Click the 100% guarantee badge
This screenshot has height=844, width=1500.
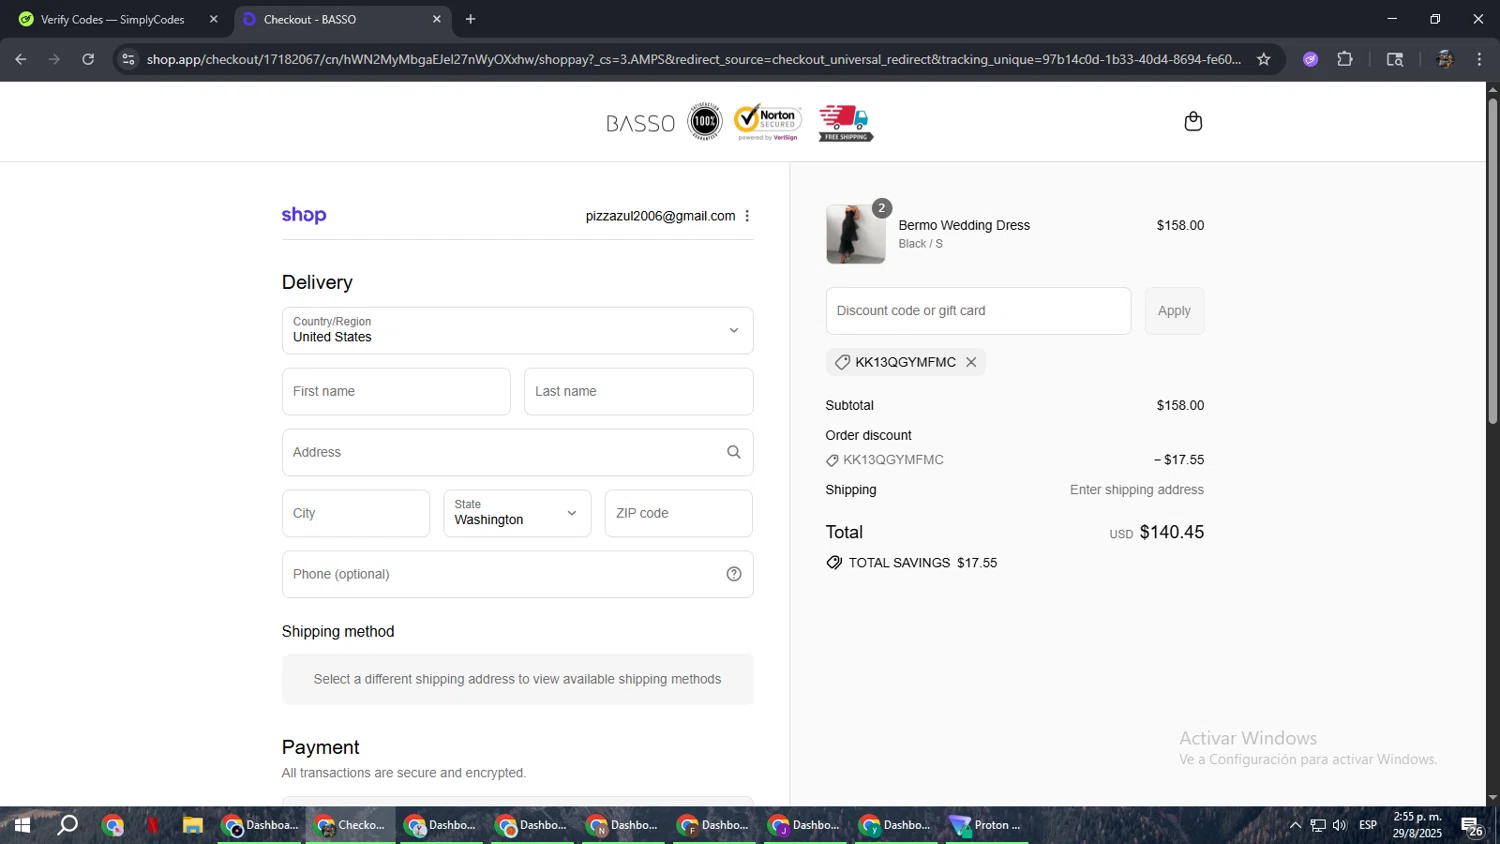point(705,122)
